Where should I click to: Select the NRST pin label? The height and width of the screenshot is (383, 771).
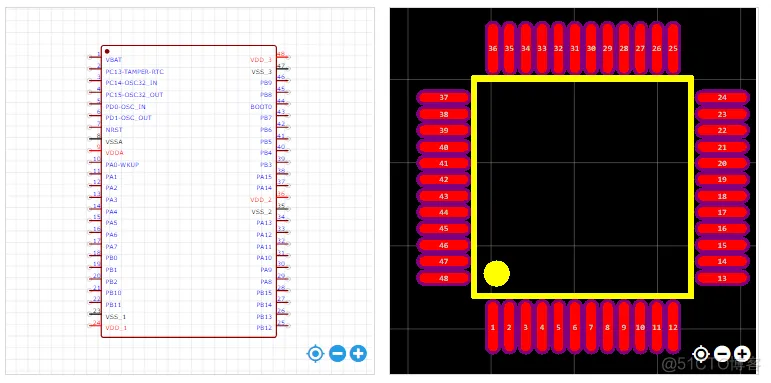[x=114, y=130]
